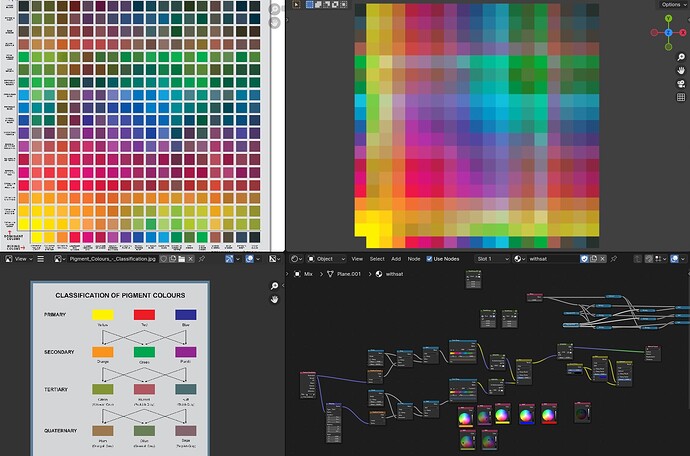
Task: Click the negative Y axis gizmo circle
Action: 668,47
